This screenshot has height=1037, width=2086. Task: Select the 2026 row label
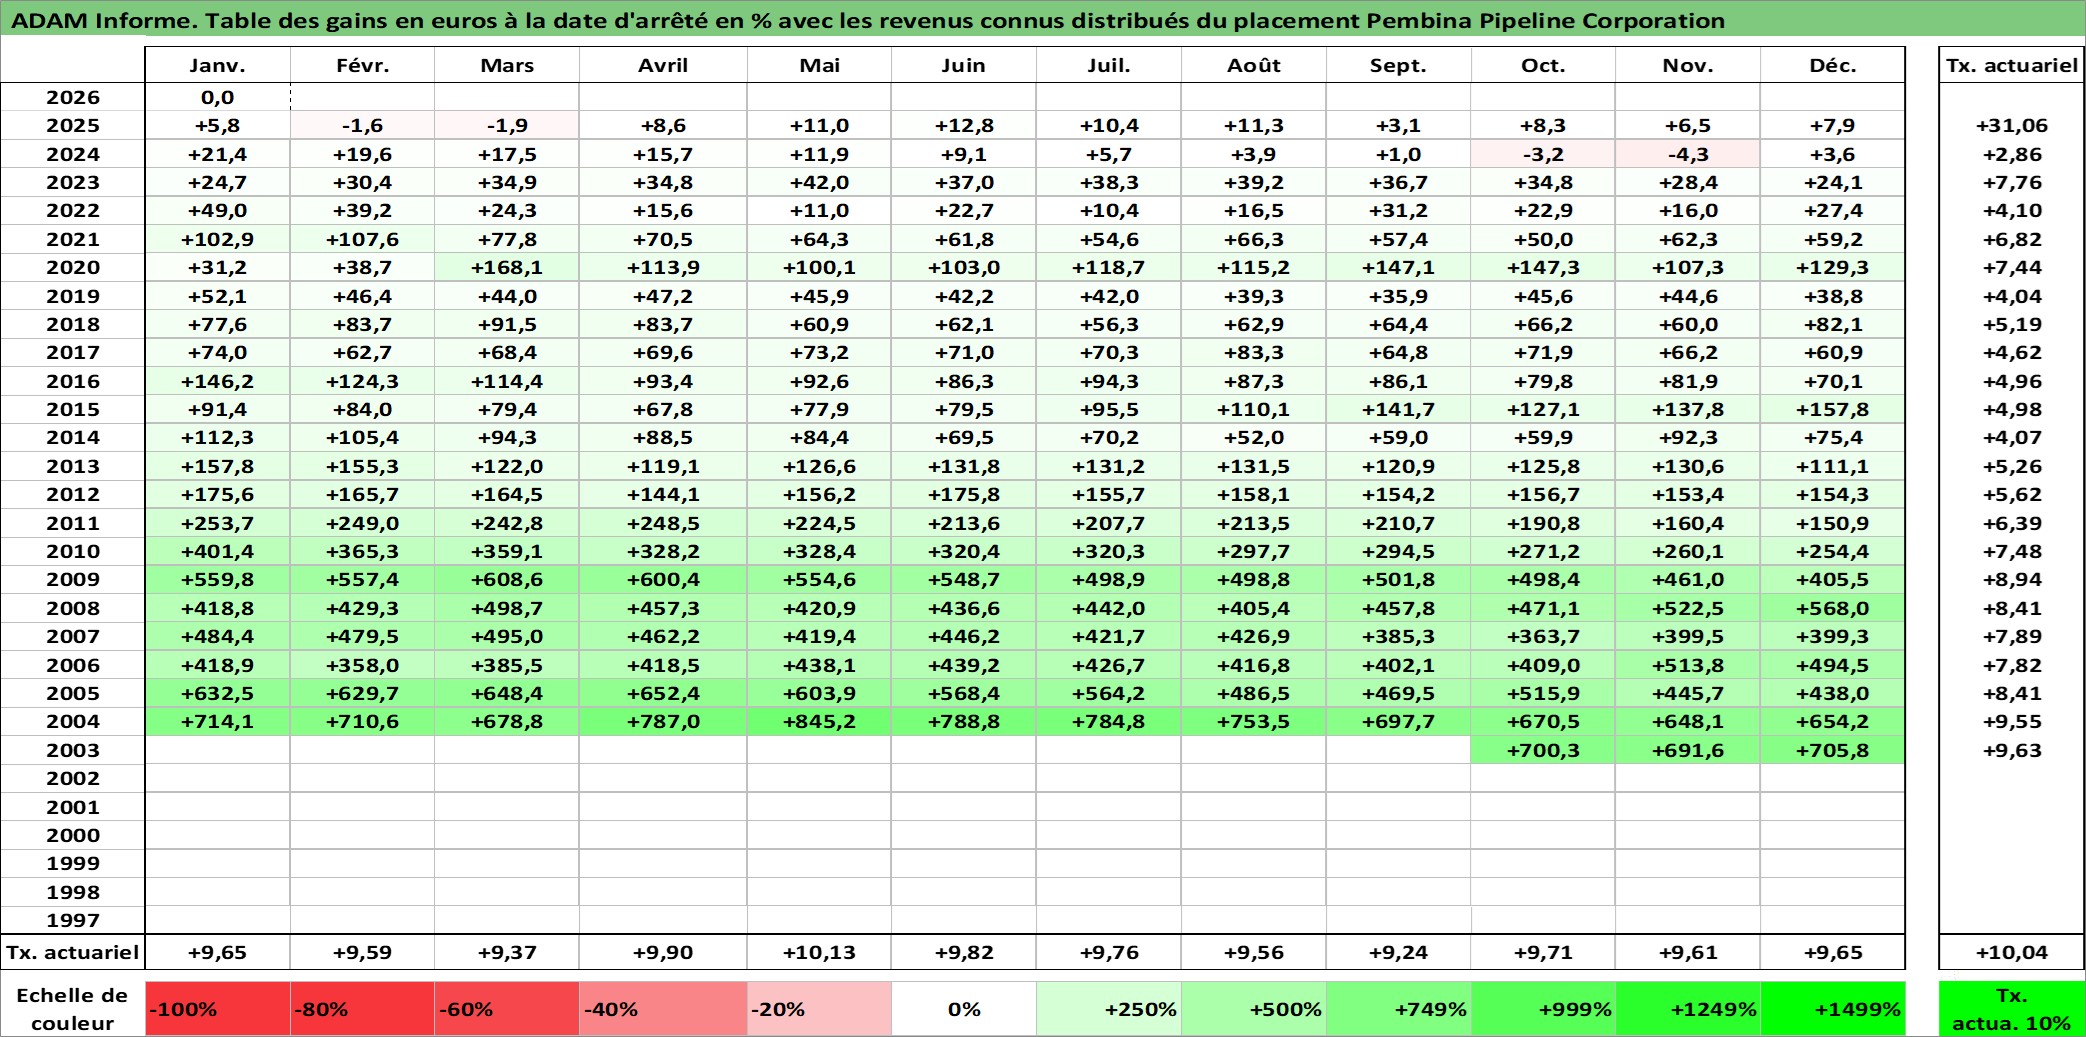click(73, 97)
